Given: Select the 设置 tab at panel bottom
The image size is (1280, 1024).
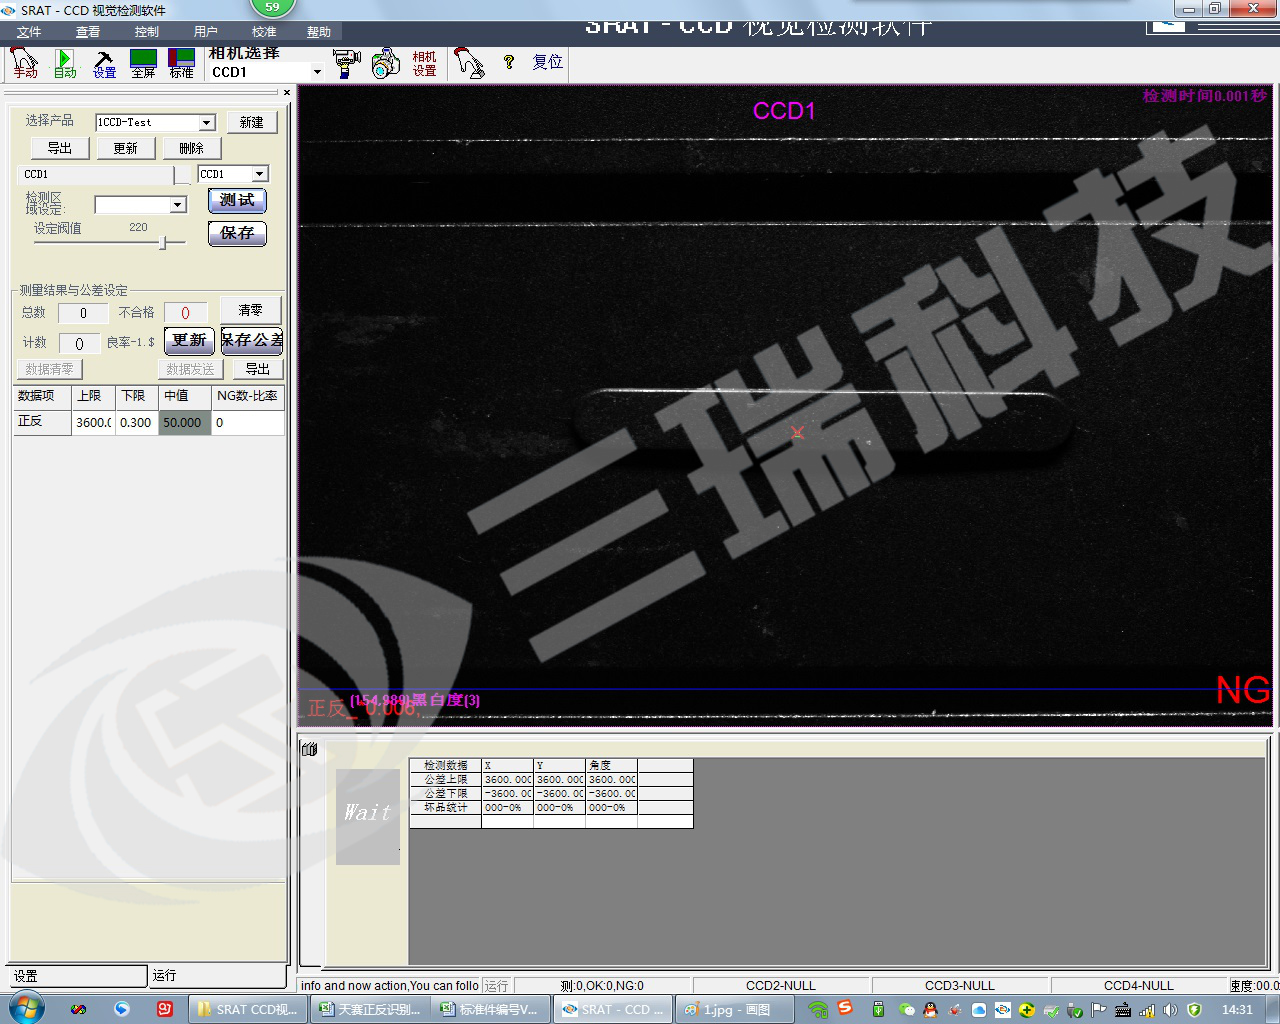Looking at the screenshot, I should click(x=79, y=976).
